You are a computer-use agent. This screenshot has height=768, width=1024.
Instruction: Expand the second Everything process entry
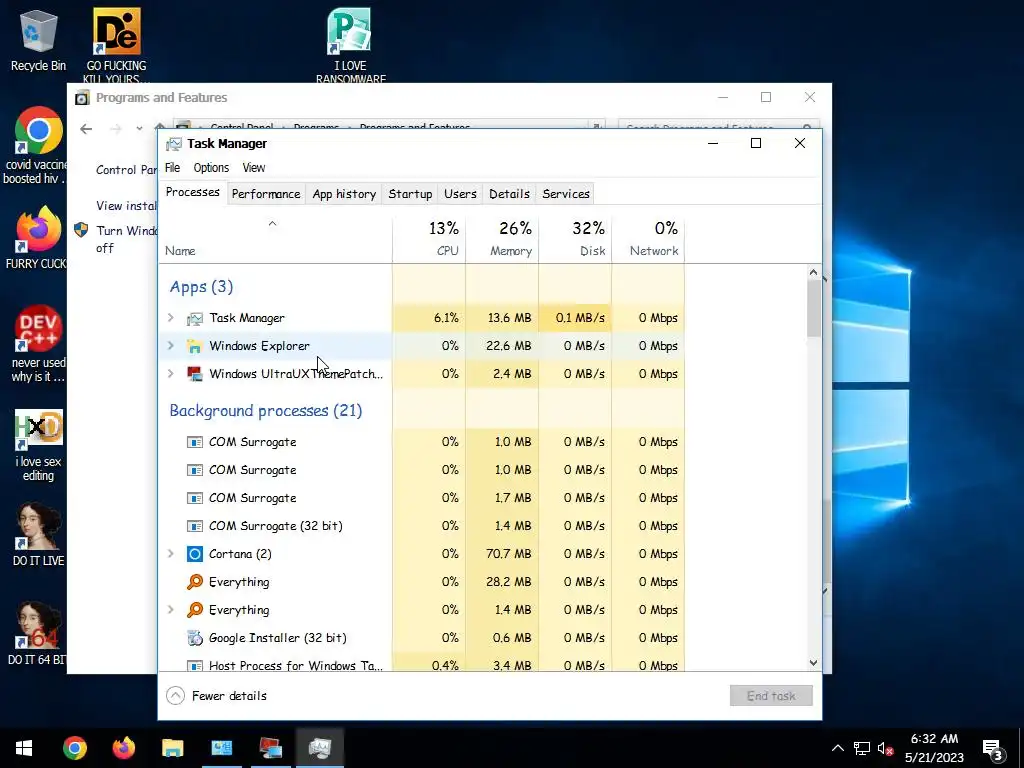tap(170, 609)
